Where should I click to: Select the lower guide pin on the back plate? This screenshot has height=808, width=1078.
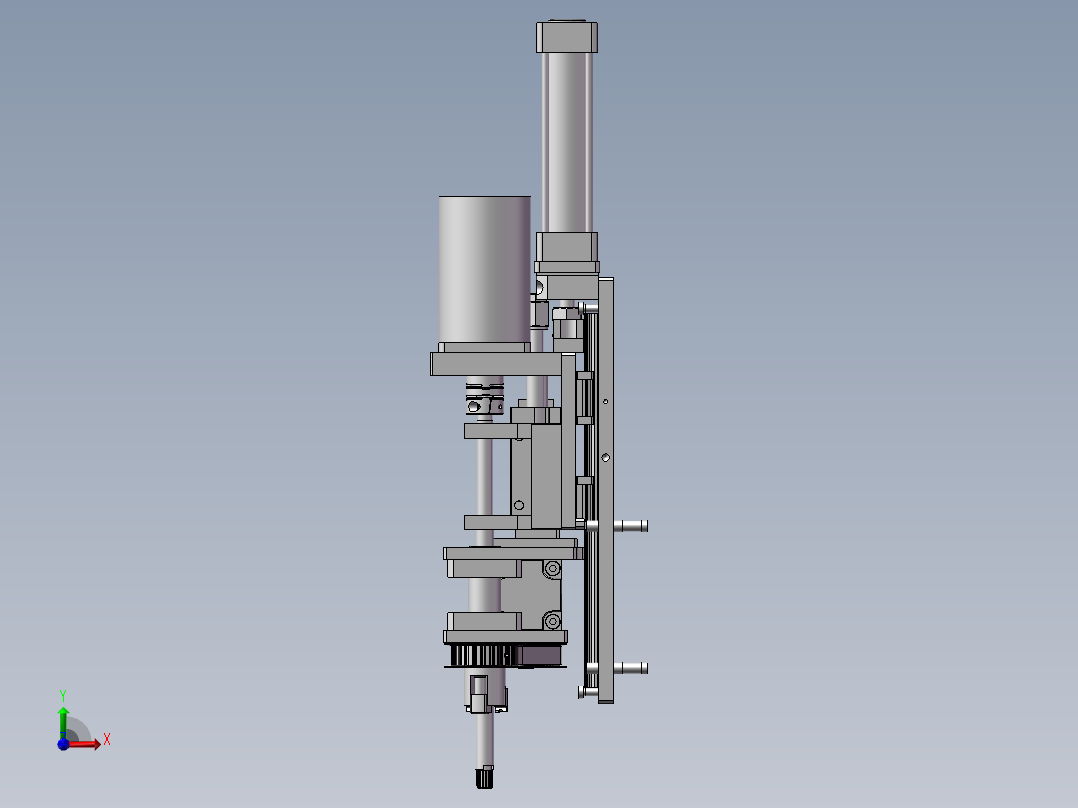(631, 667)
